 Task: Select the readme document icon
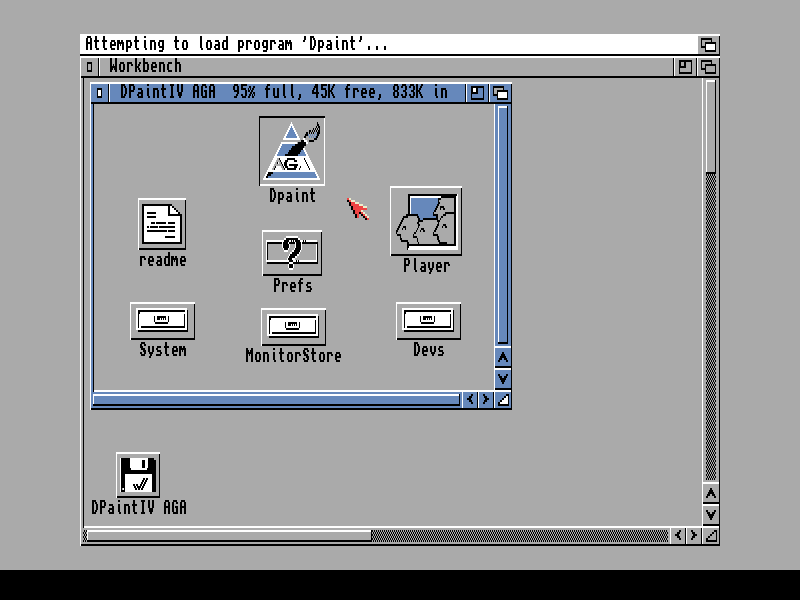click(162, 224)
